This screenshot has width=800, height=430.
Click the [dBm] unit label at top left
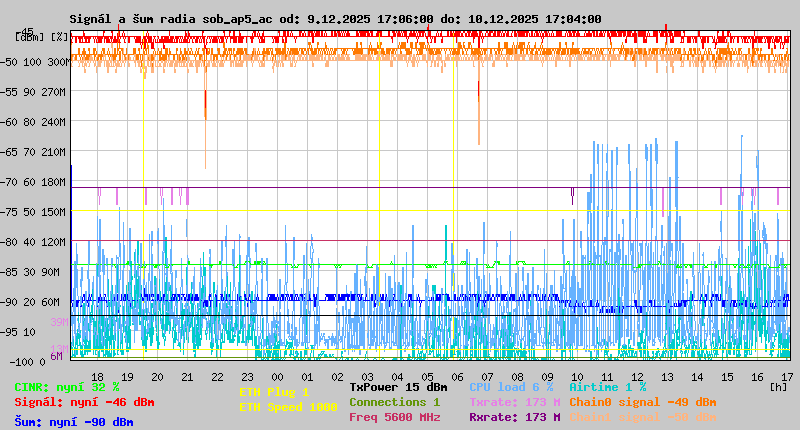pyautogui.click(x=26, y=37)
